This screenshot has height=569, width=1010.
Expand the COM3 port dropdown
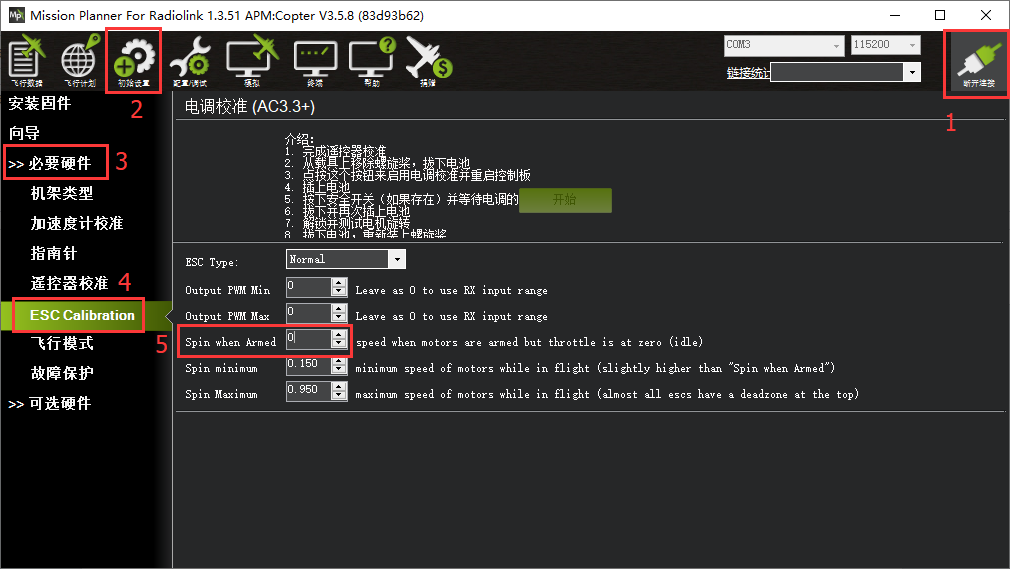coord(784,45)
